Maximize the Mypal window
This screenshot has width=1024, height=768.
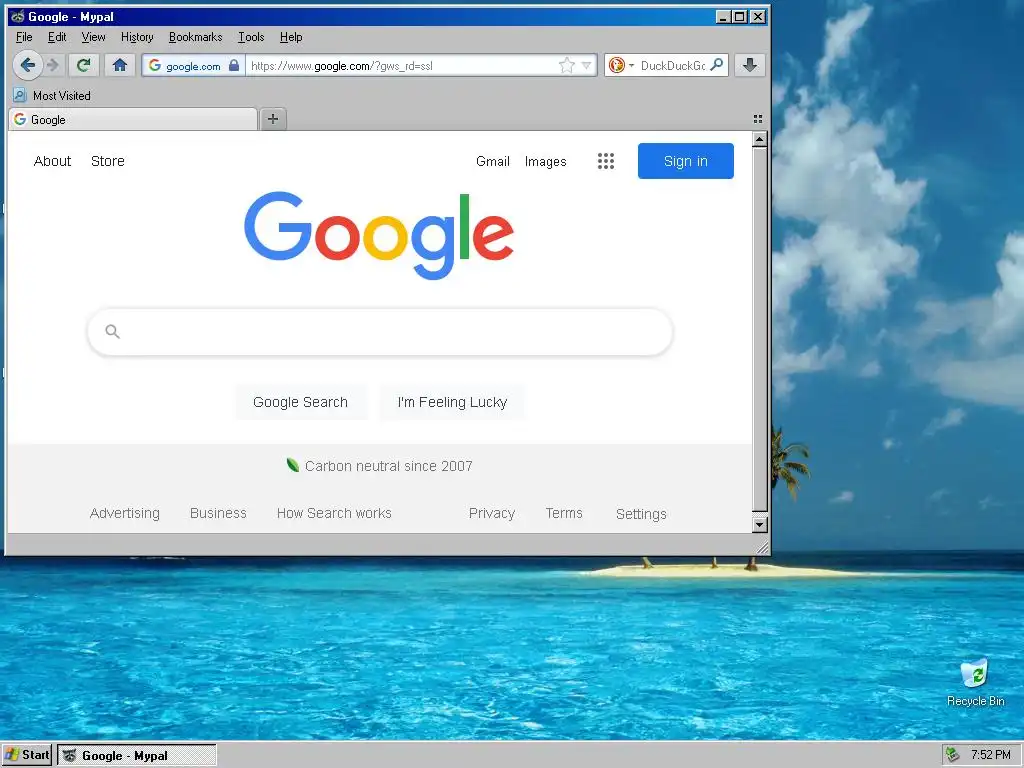[x=740, y=16]
